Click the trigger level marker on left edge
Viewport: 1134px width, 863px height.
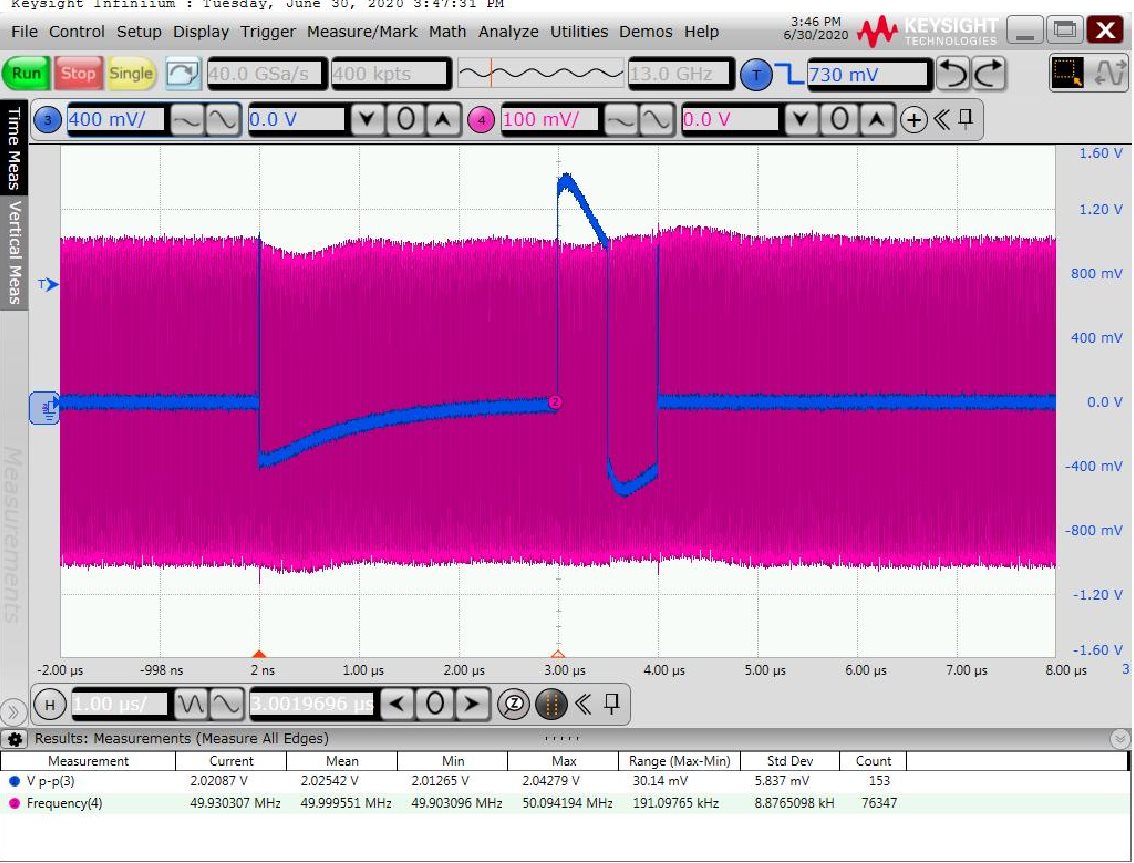(x=48, y=284)
